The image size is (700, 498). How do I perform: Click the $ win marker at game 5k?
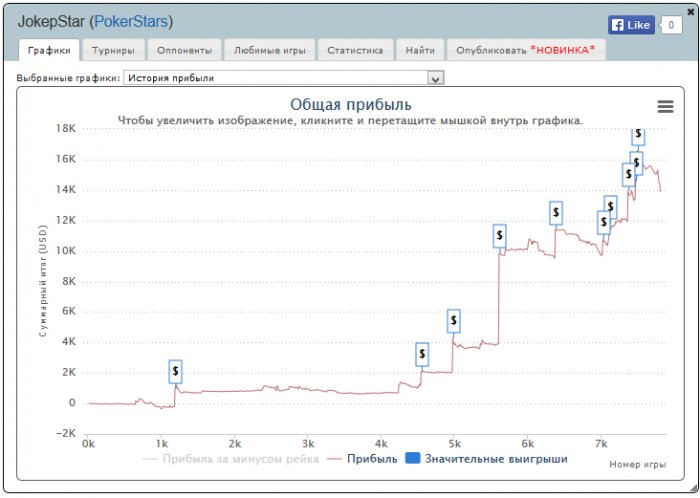[454, 321]
